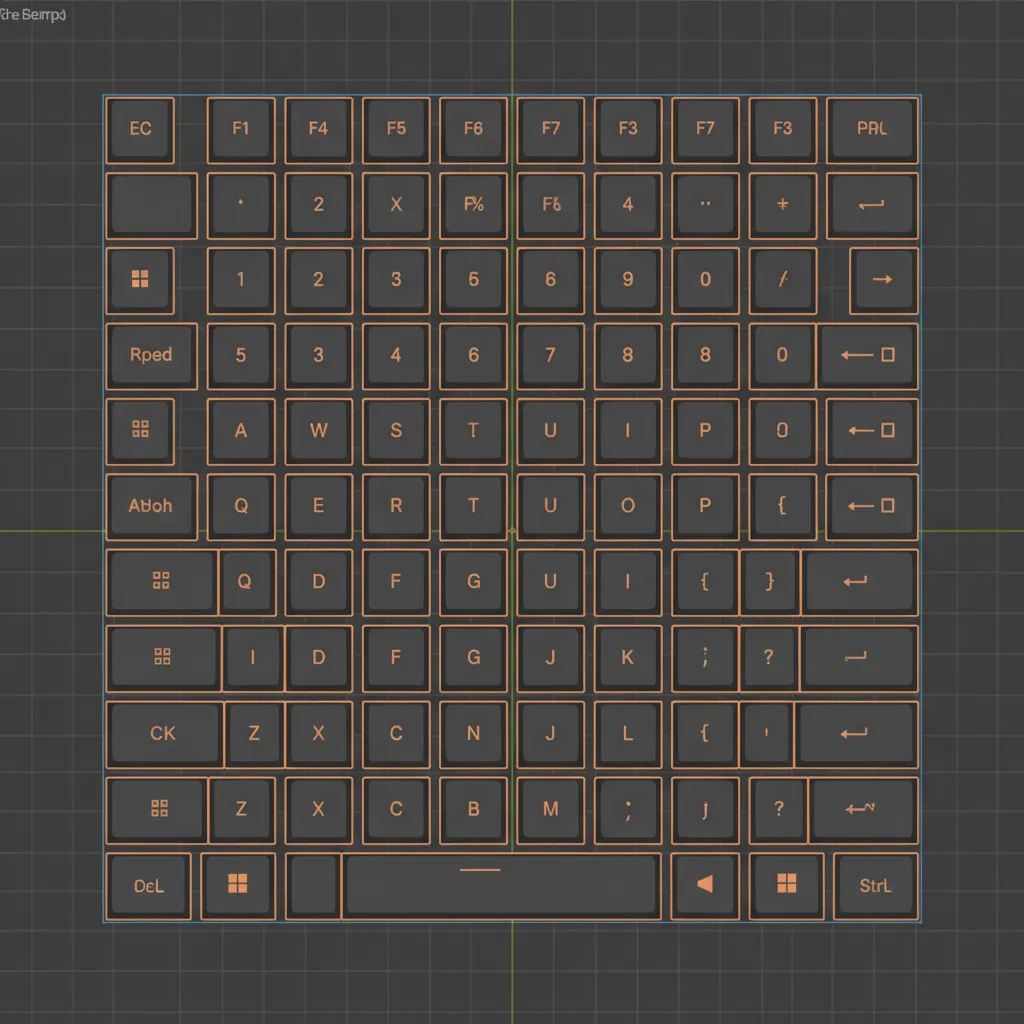Click the grid icon key left of the Z key
The height and width of the screenshot is (1024, 1024).
161,810
